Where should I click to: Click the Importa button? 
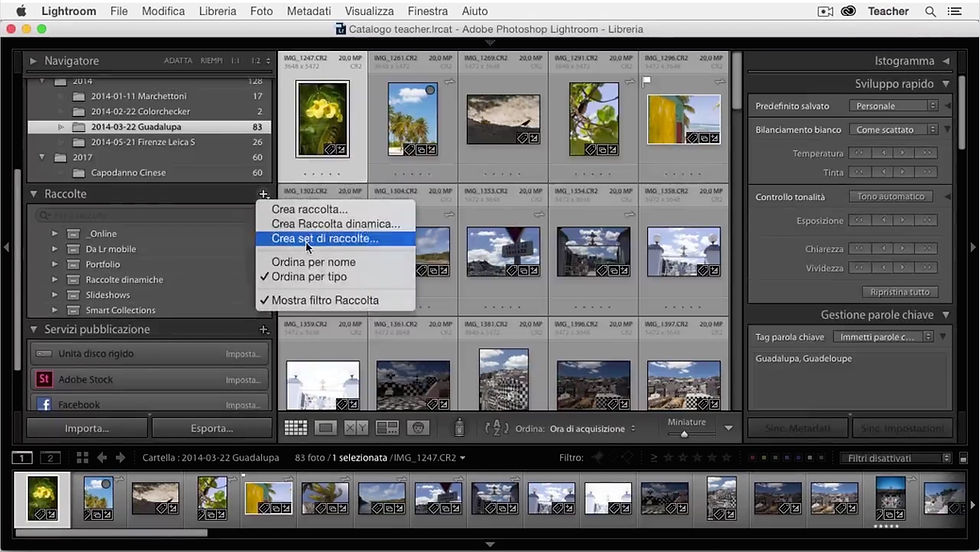pyautogui.click(x=87, y=428)
